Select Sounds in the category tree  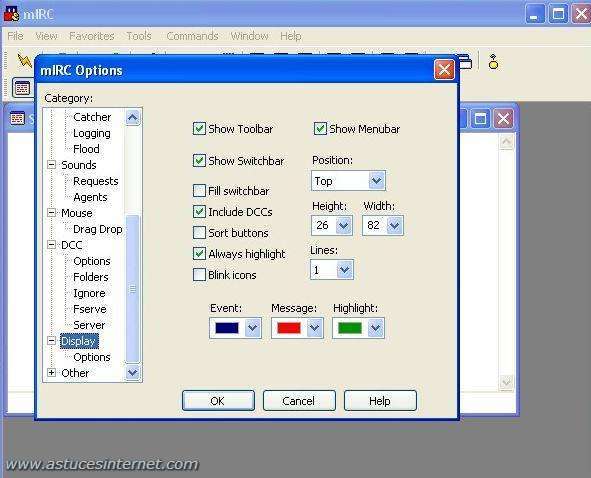[79, 165]
